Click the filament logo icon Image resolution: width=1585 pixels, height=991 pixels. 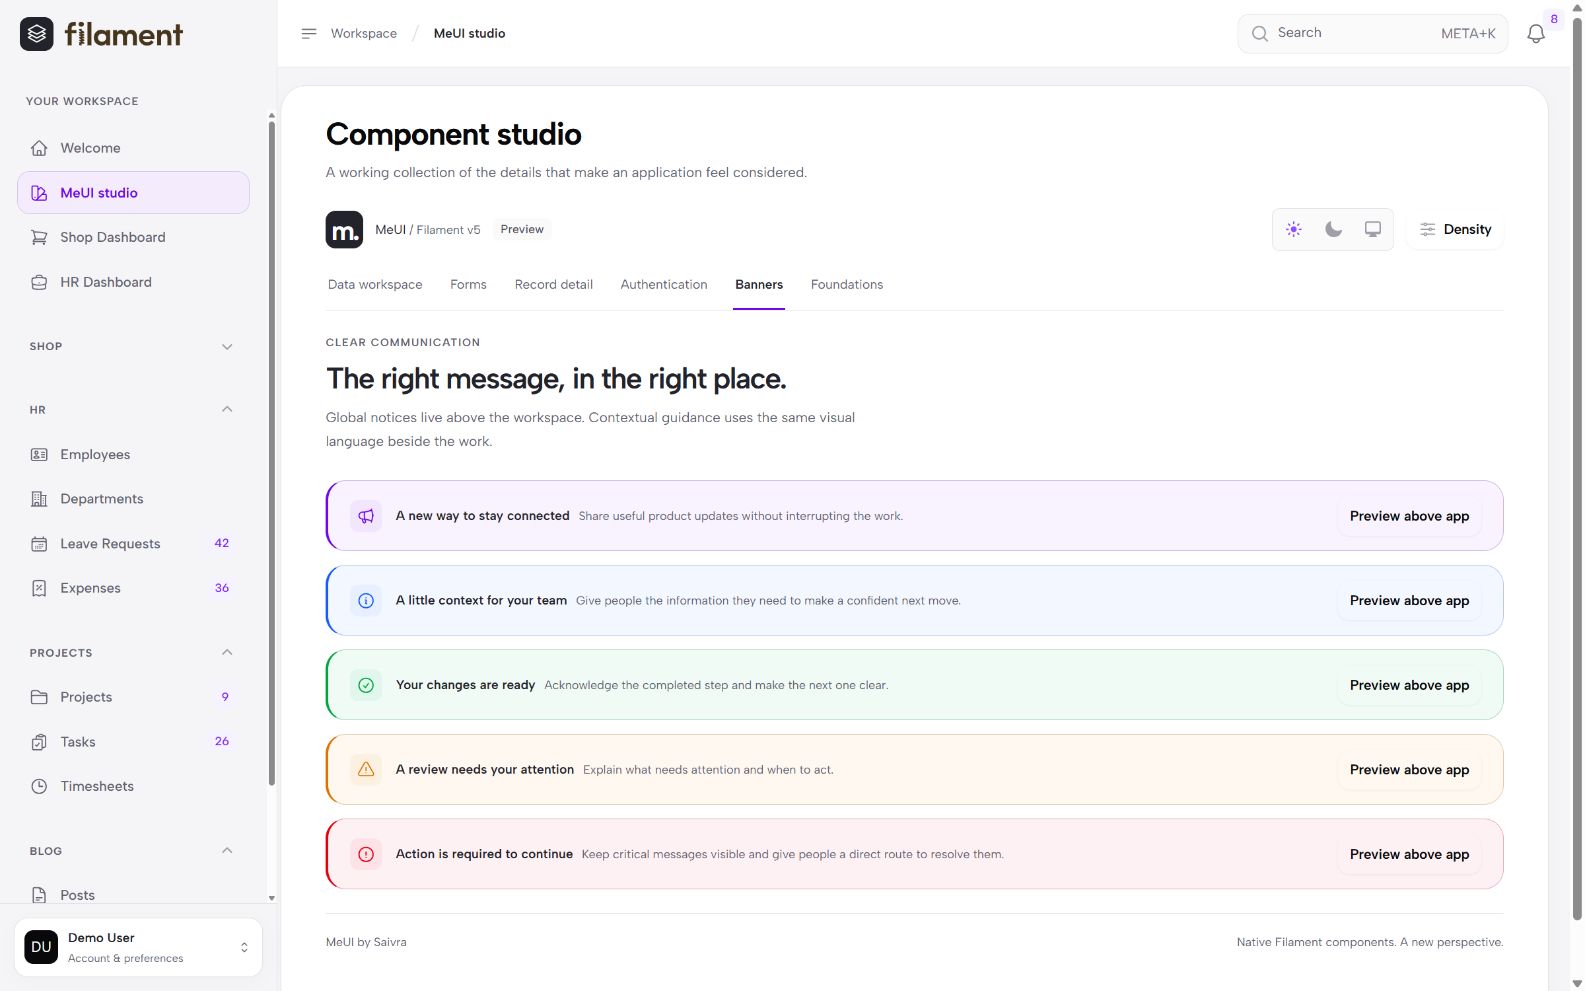(37, 34)
